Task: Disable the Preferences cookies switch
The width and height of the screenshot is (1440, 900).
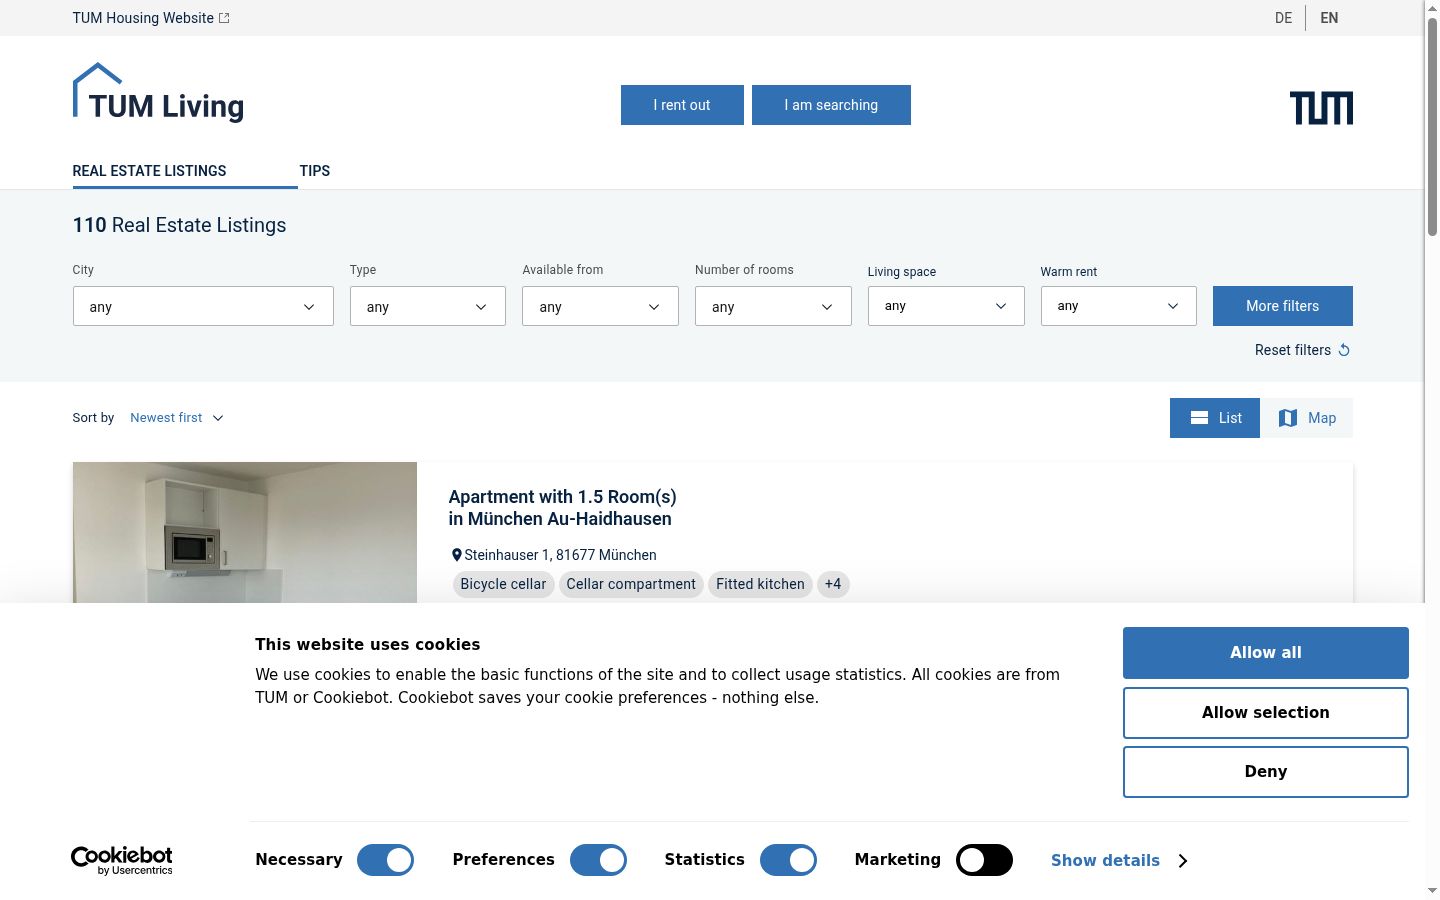Action: (x=598, y=860)
